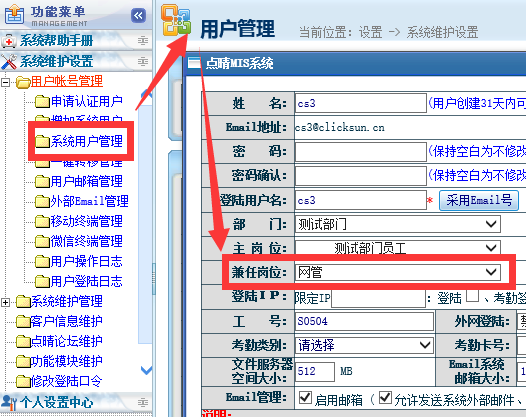Click the tools icon beside 系统维护设置
526x417 pixels.
click(9, 62)
